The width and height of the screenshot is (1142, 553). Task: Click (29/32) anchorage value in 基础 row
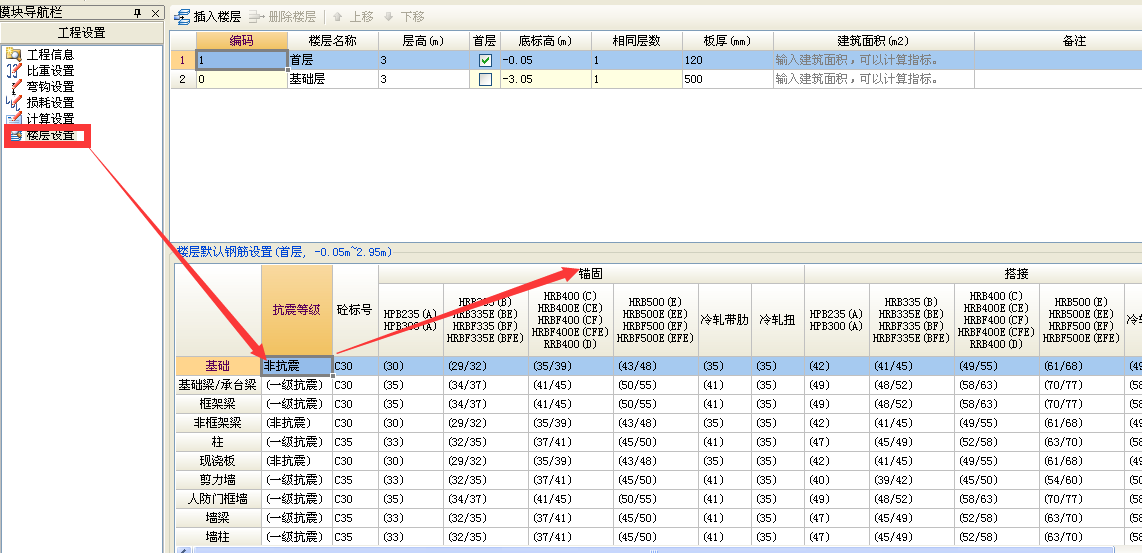point(486,366)
